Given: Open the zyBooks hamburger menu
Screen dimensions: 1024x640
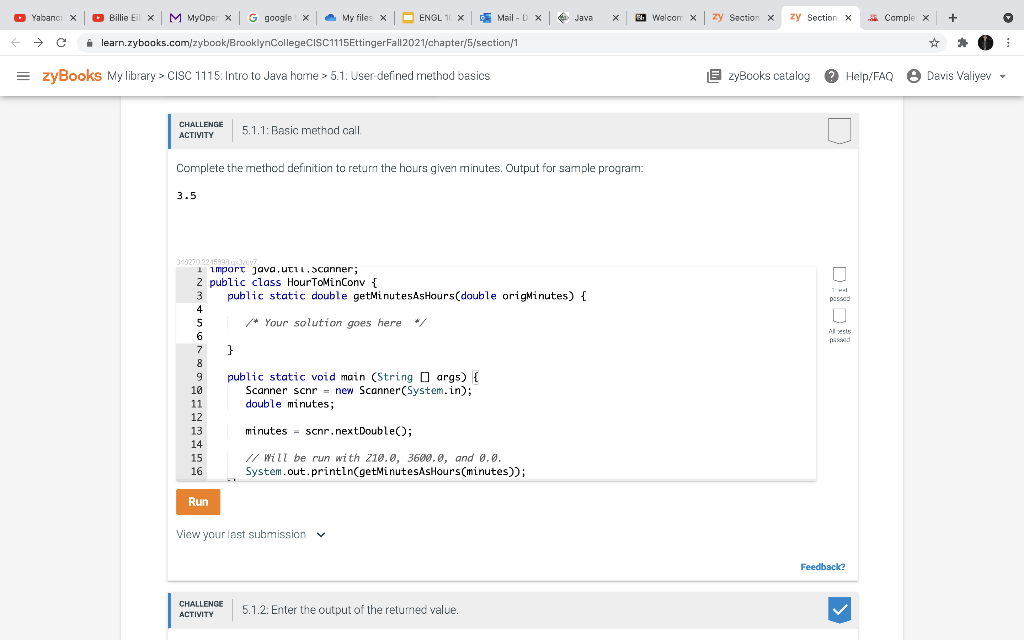Looking at the screenshot, I should [x=23, y=76].
